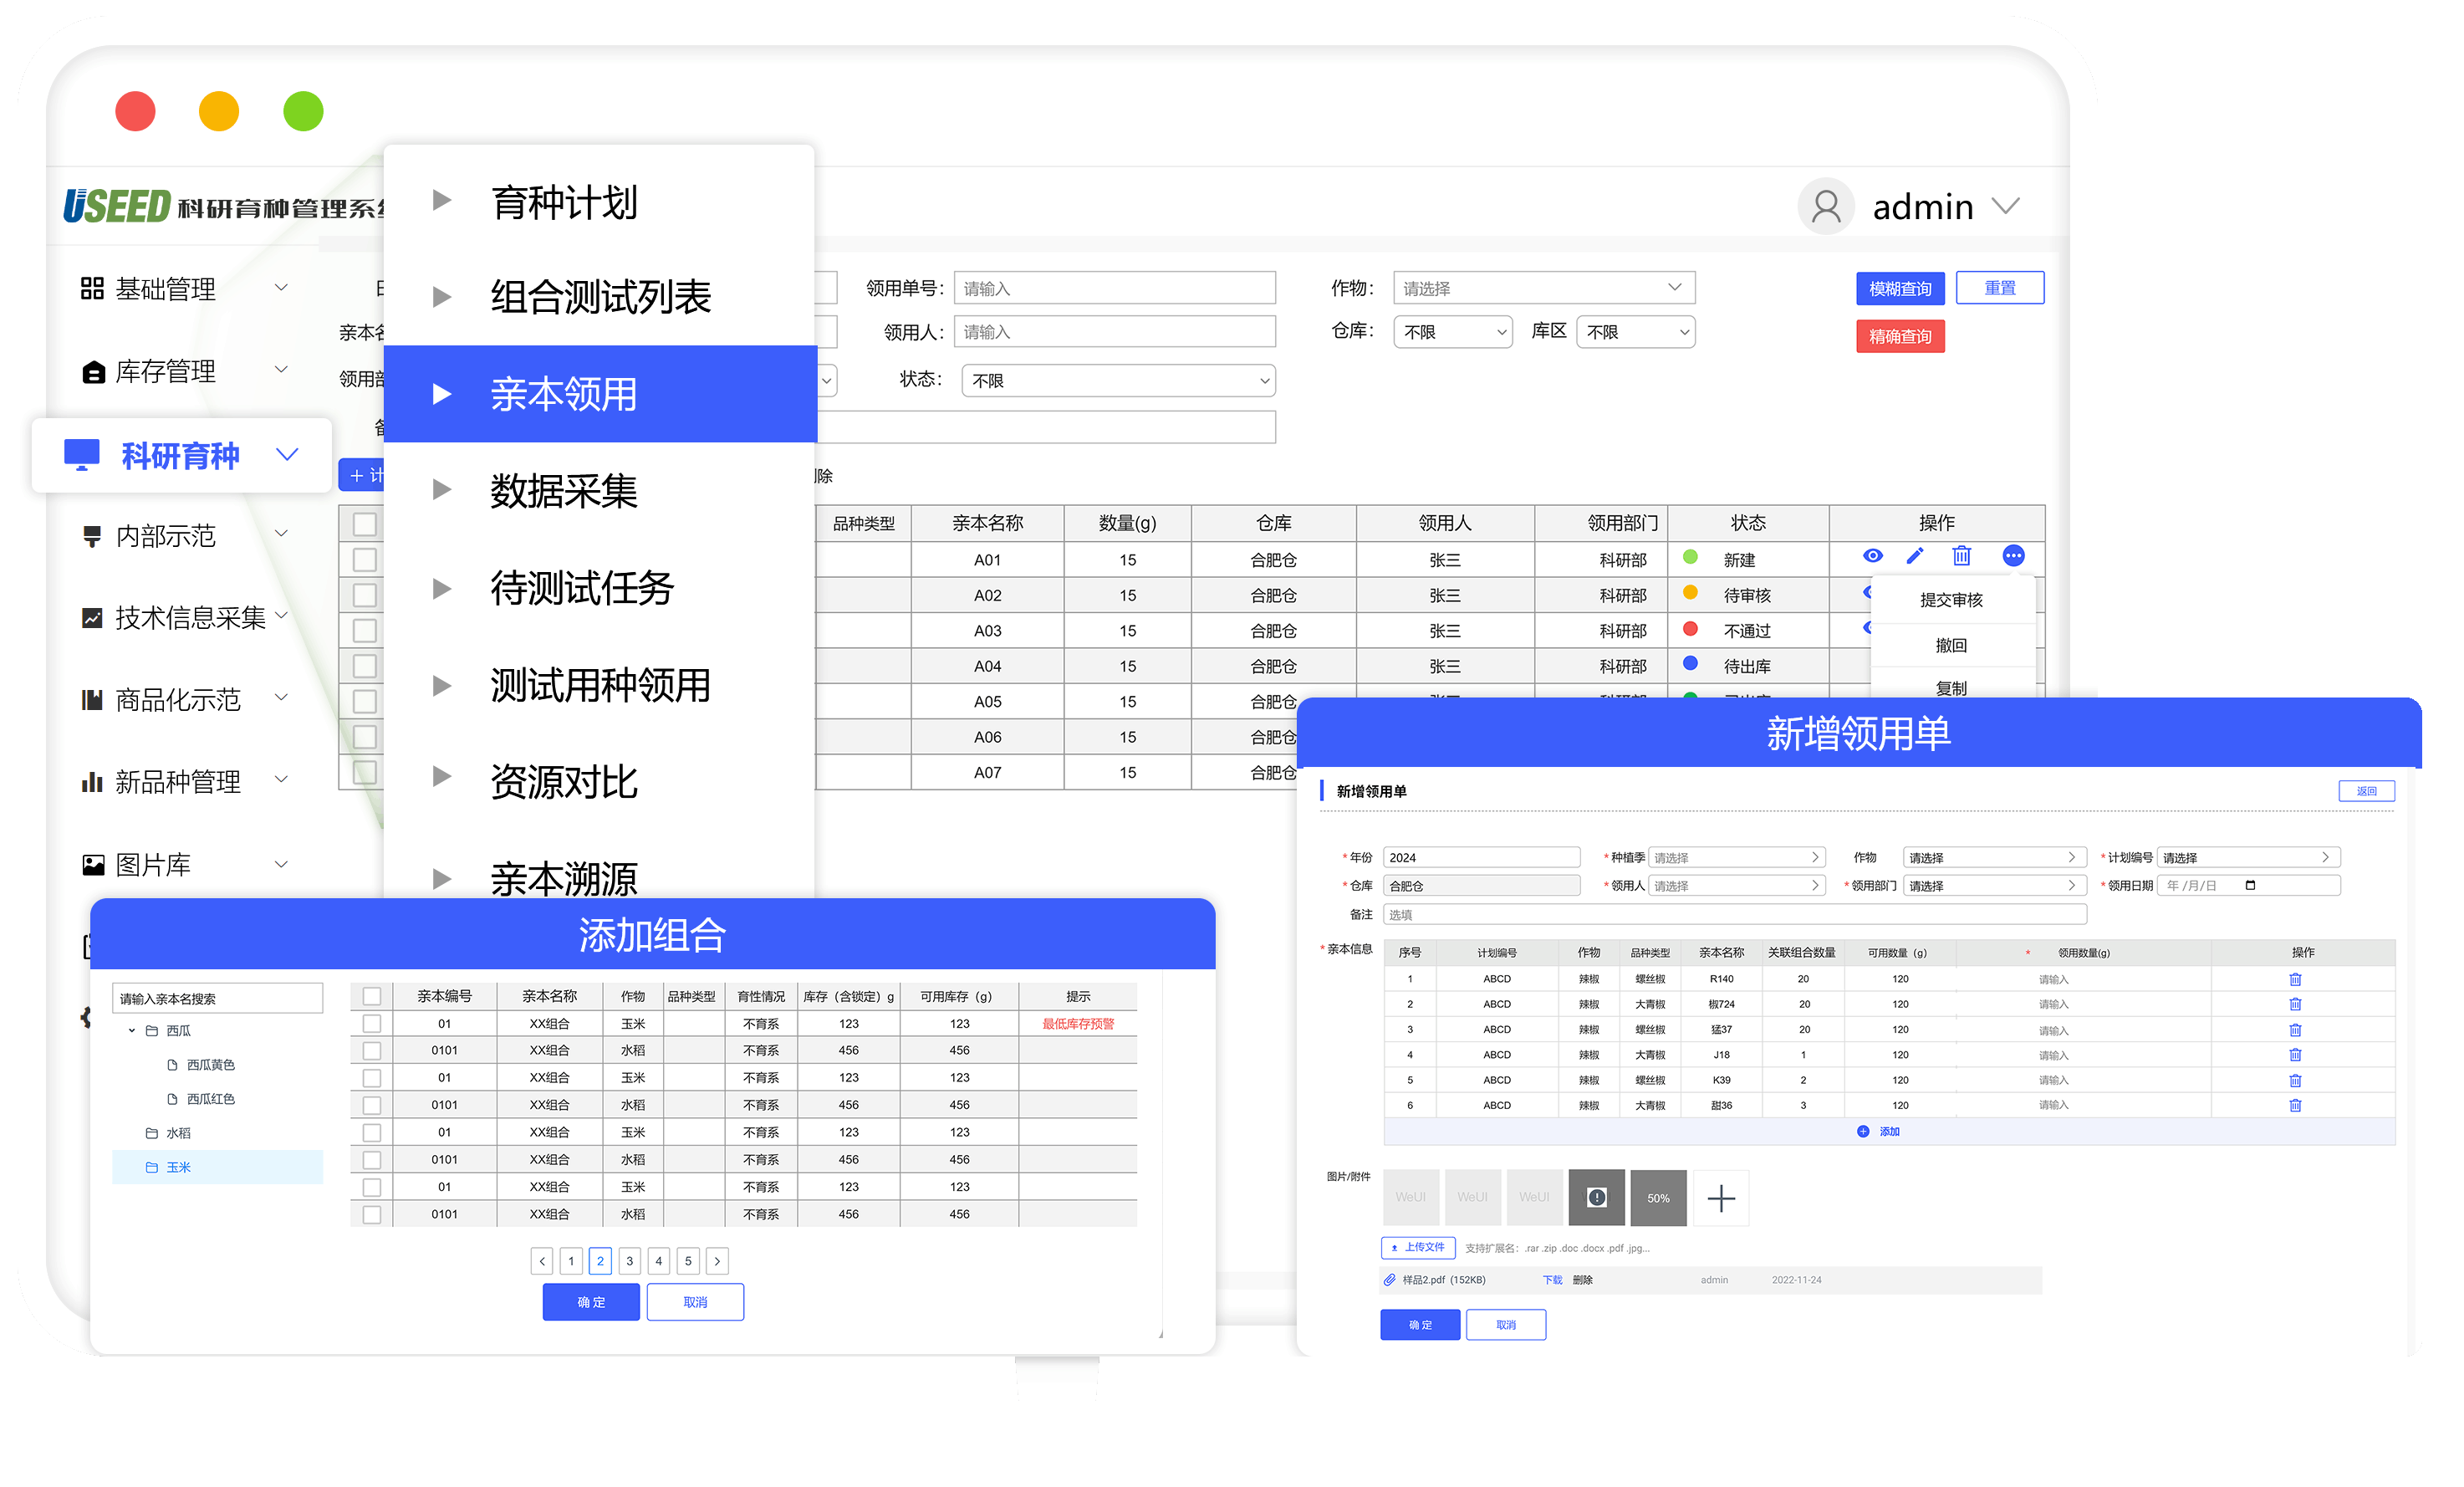This screenshot has width=2464, height=1487.
Task: Click the 模糊查询 button
Action: 1900,288
